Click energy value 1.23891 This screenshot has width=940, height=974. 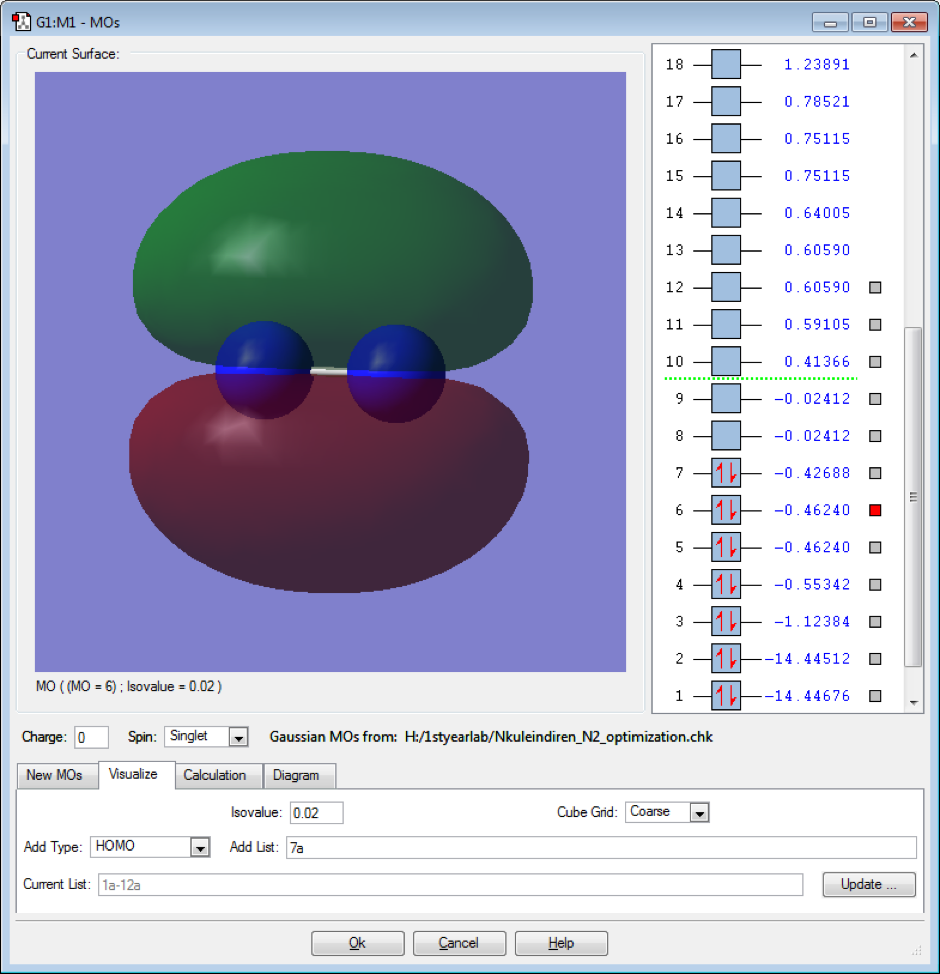click(x=817, y=64)
